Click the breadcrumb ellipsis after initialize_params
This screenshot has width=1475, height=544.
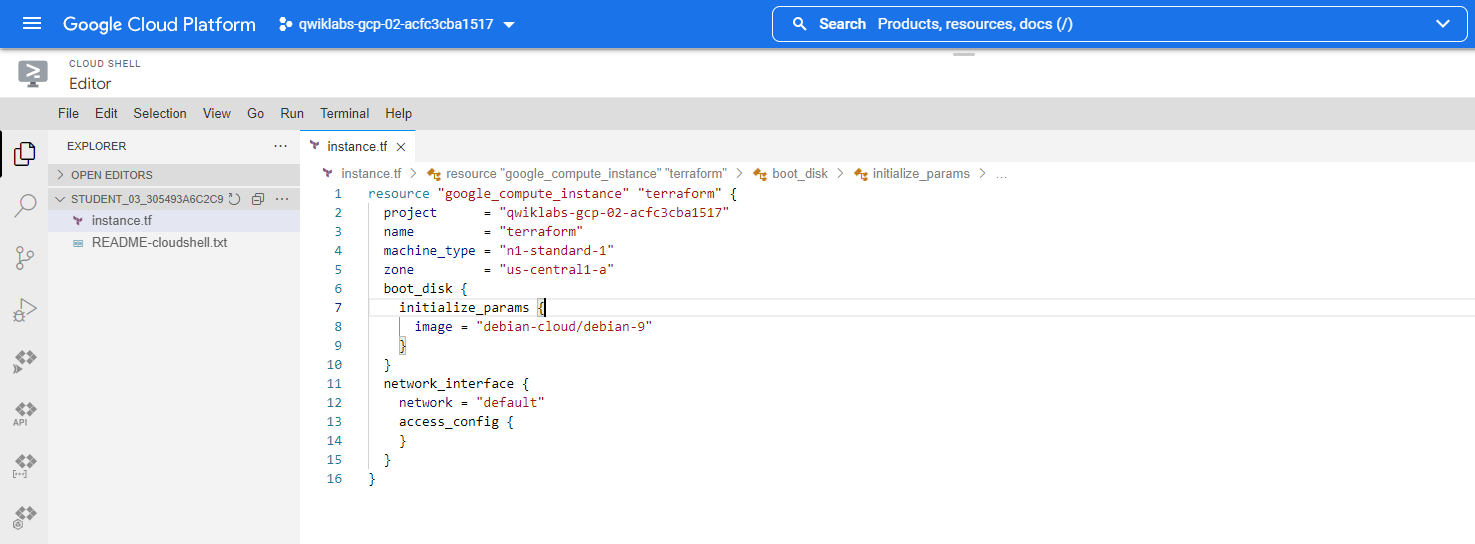coord(1002,174)
